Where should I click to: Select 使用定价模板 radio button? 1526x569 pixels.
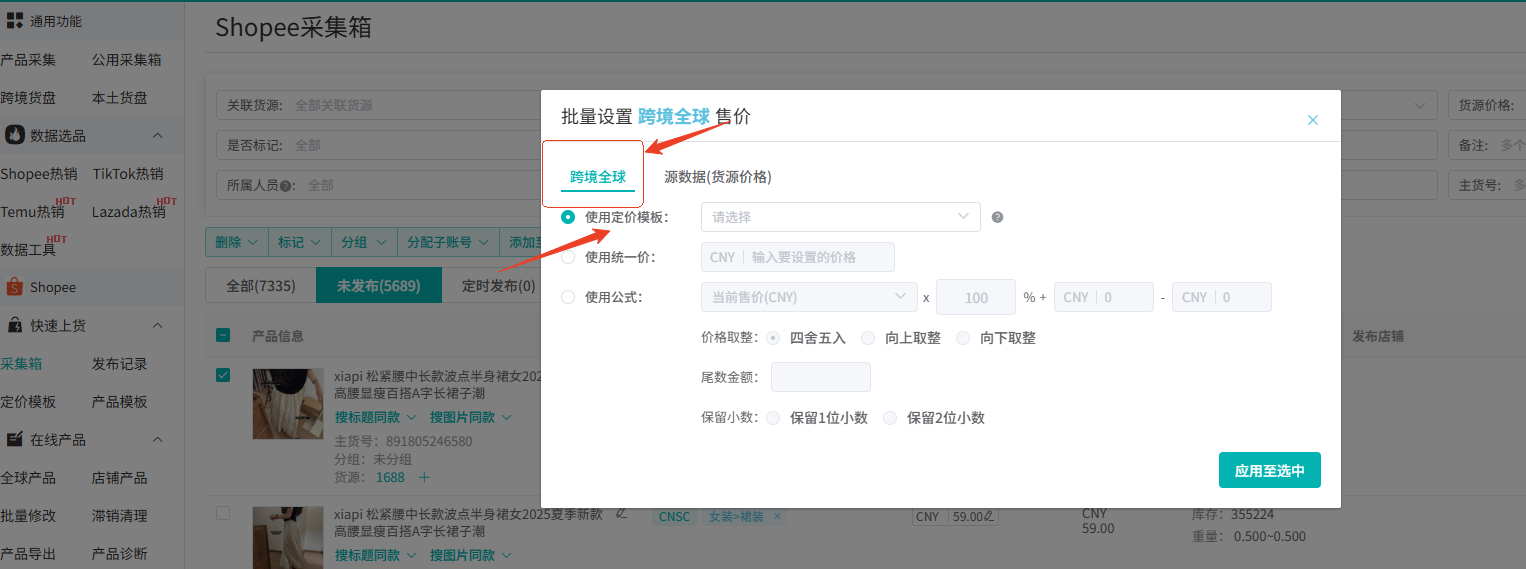(568, 217)
